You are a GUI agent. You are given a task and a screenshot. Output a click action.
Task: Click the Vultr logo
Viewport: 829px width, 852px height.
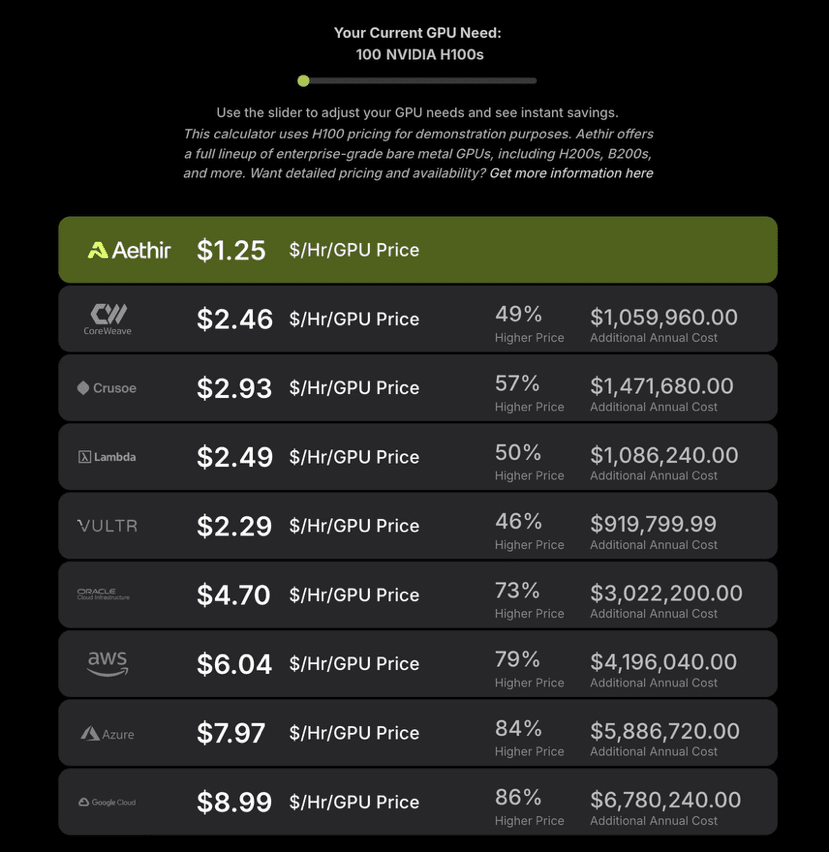pos(107,526)
